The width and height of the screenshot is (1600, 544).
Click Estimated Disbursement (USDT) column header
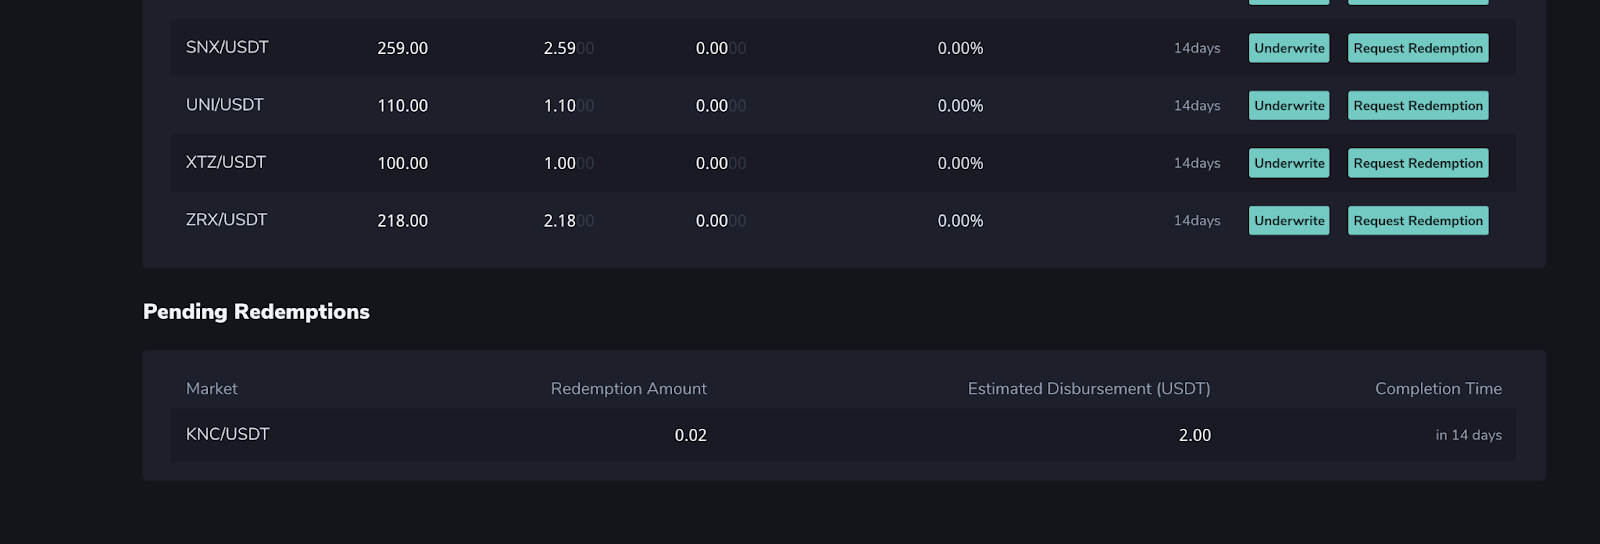pos(1088,389)
